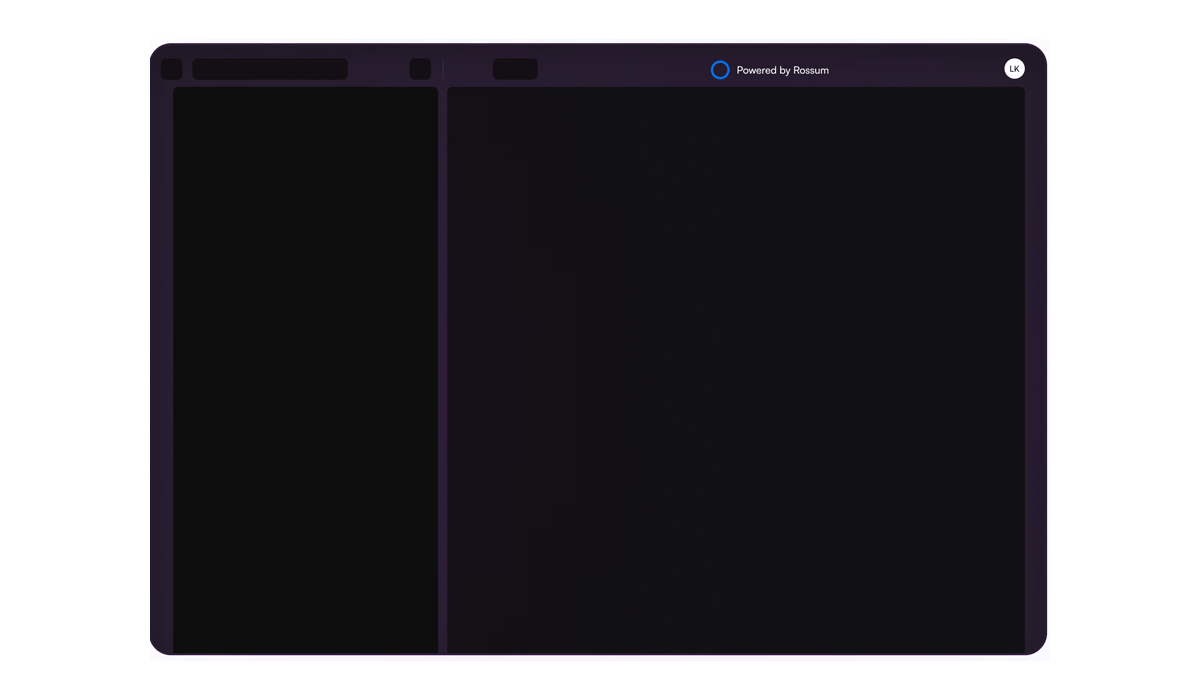Click the top edge of the right panel

point(735,89)
